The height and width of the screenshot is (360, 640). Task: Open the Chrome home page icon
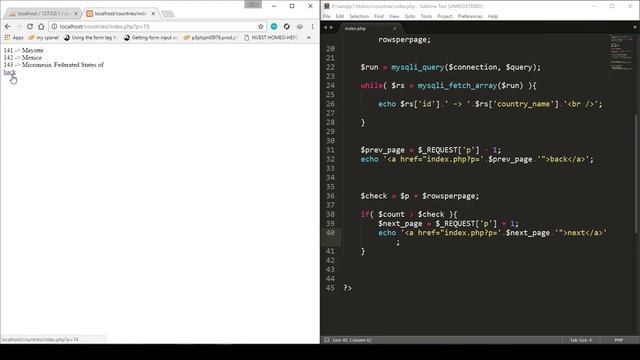(x=41, y=27)
